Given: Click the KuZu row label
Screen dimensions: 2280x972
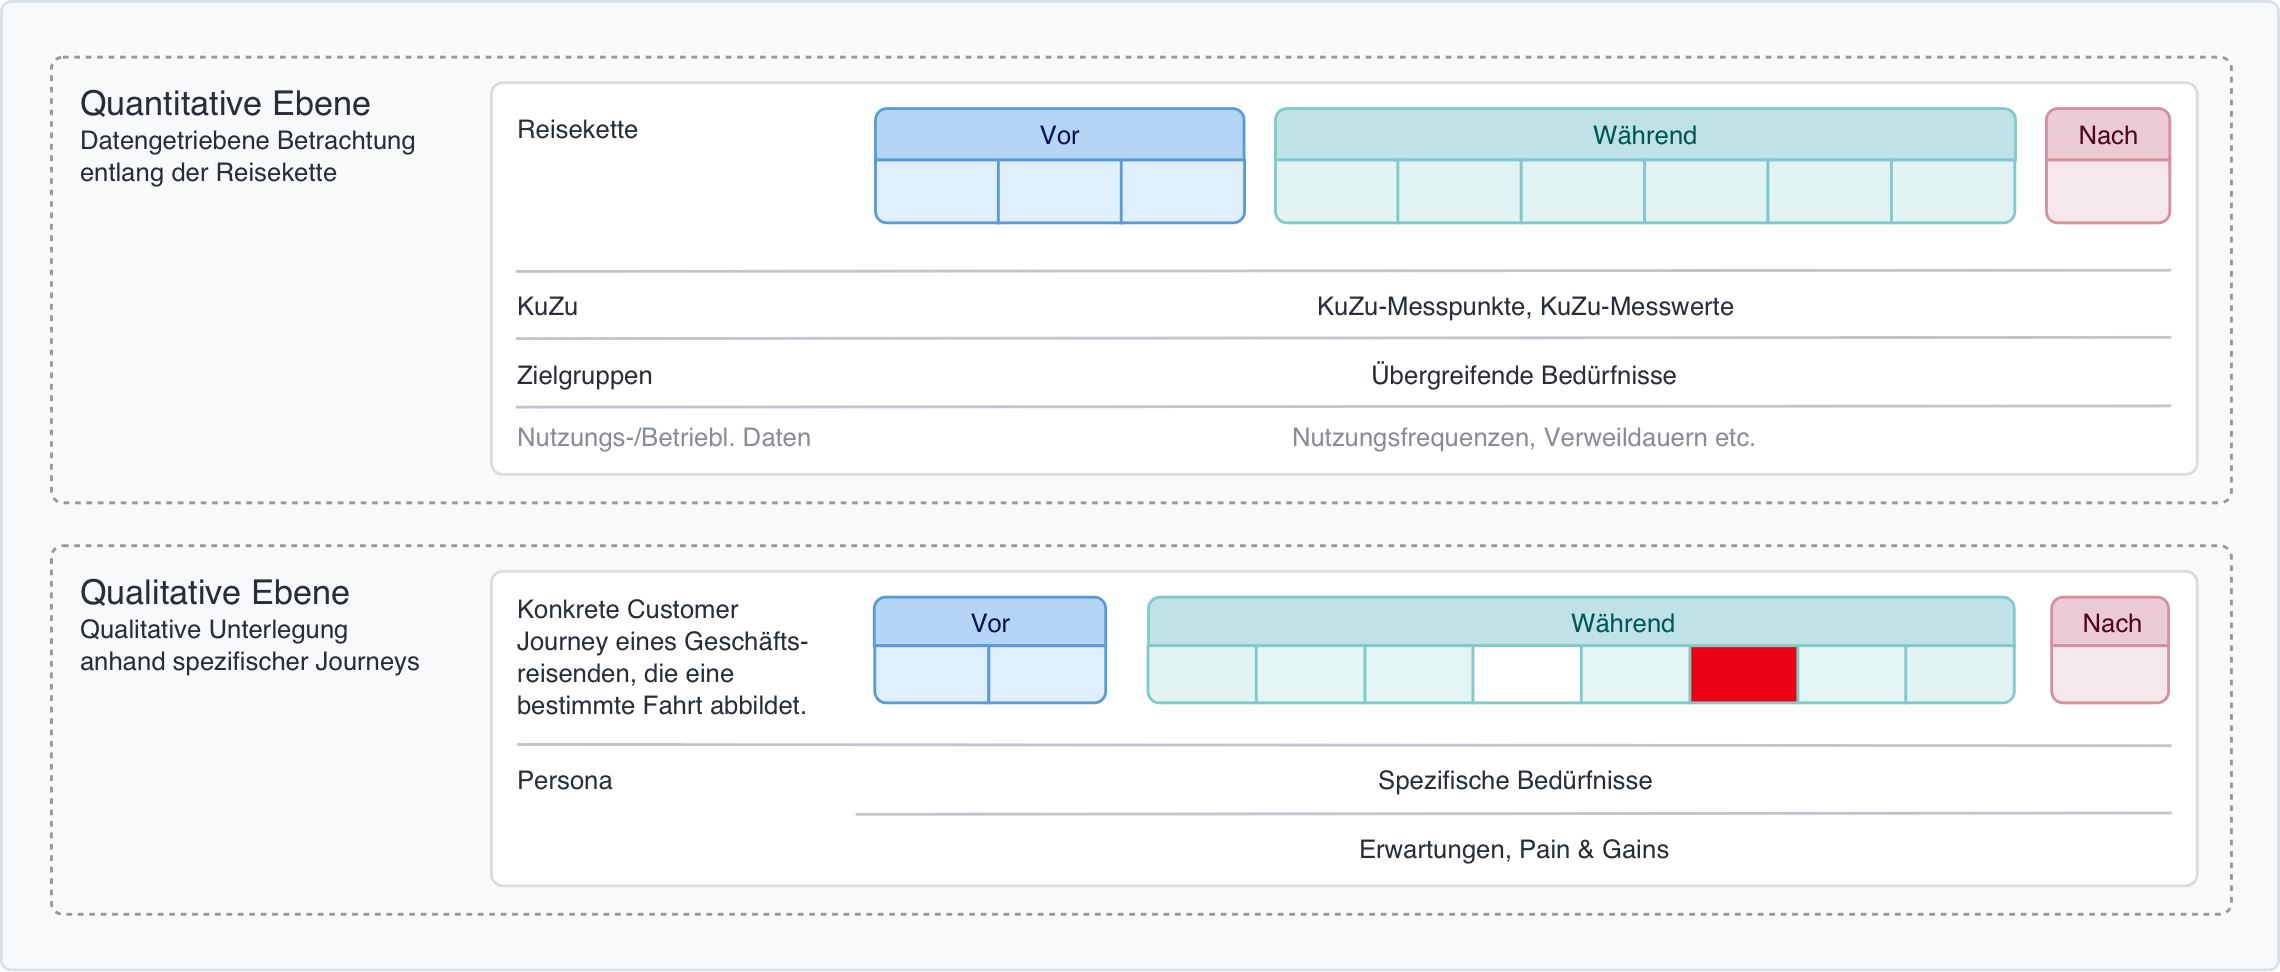Looking at the screenshot, I should pos(547,306).
